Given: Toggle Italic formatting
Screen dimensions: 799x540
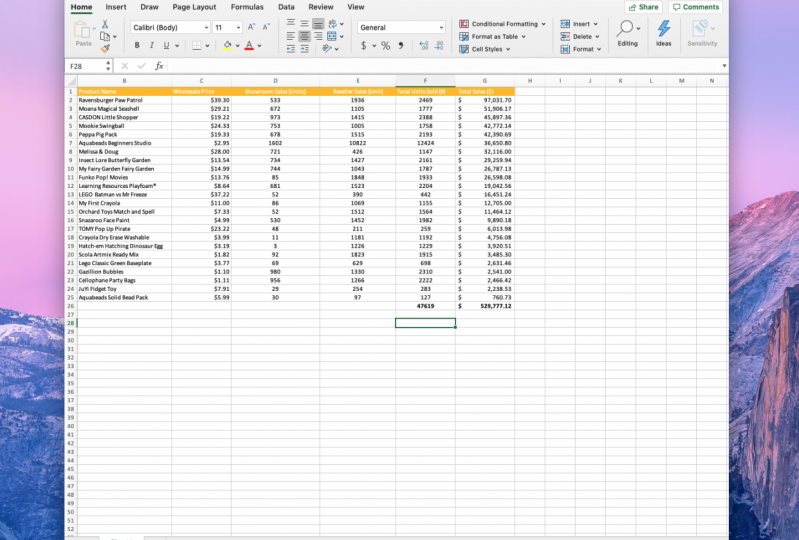Looking at the screenshot, I should pos(151,45).
